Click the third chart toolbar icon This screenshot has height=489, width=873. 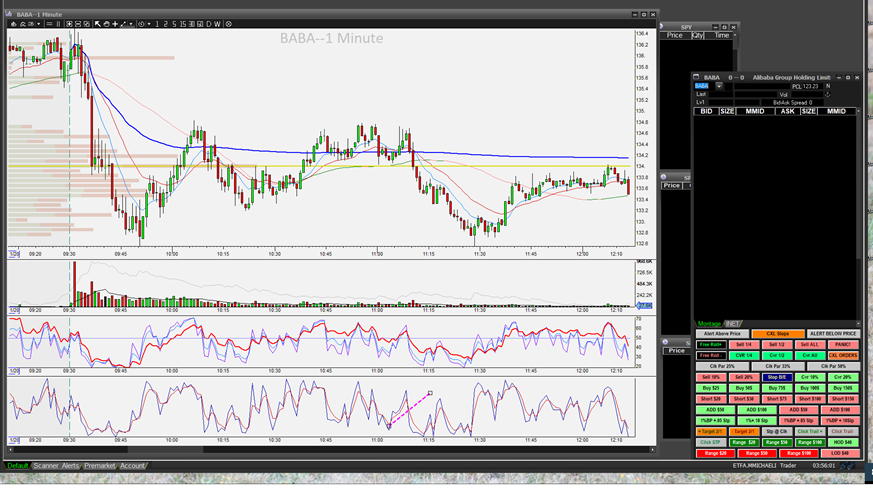(31, 24)
